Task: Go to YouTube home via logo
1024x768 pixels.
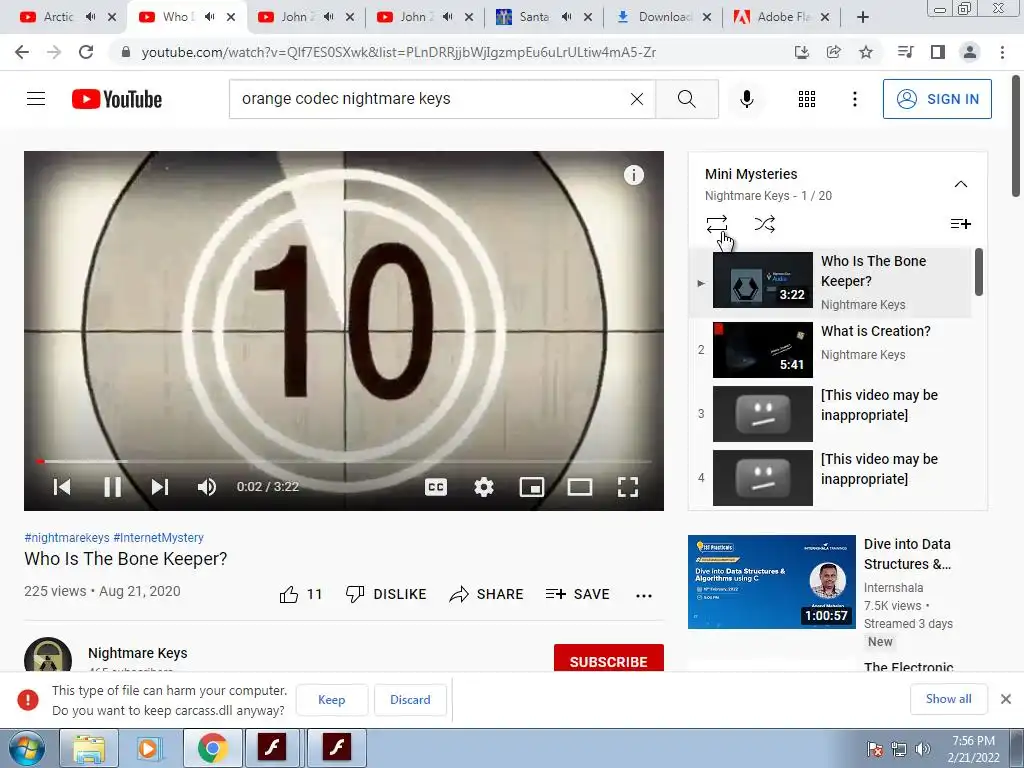Action: (x=117, y=99)
